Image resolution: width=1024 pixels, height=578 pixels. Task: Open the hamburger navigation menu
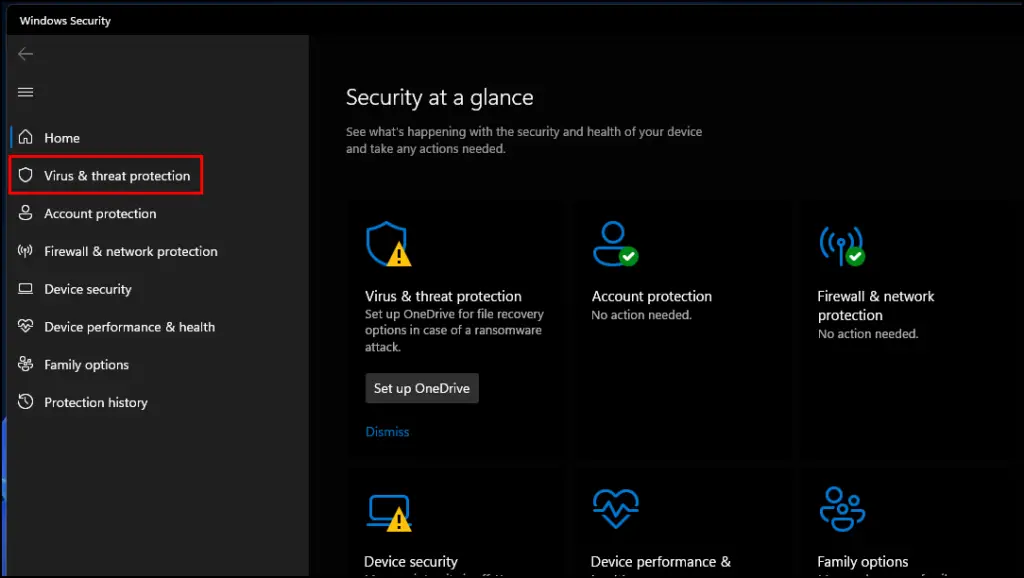(x=25, y=92)
